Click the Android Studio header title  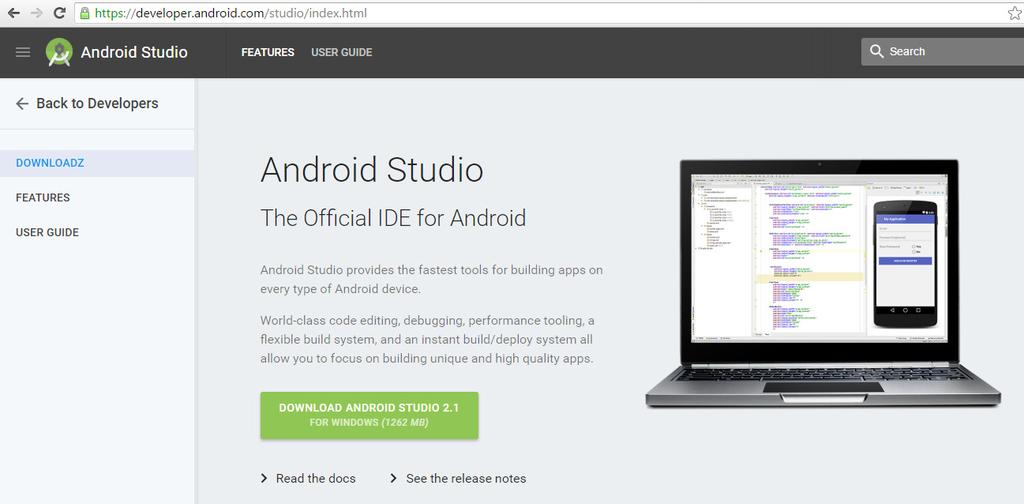(134, 52)
